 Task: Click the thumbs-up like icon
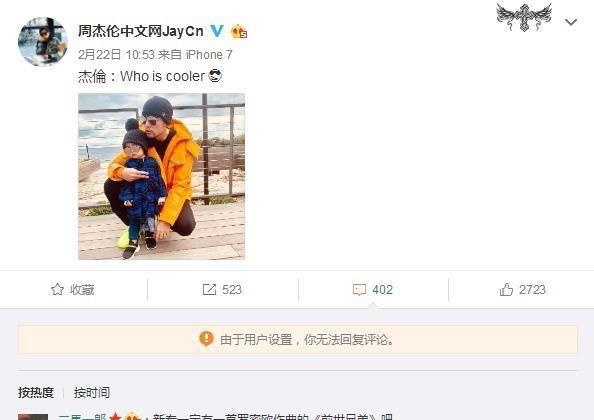(506, 289)
